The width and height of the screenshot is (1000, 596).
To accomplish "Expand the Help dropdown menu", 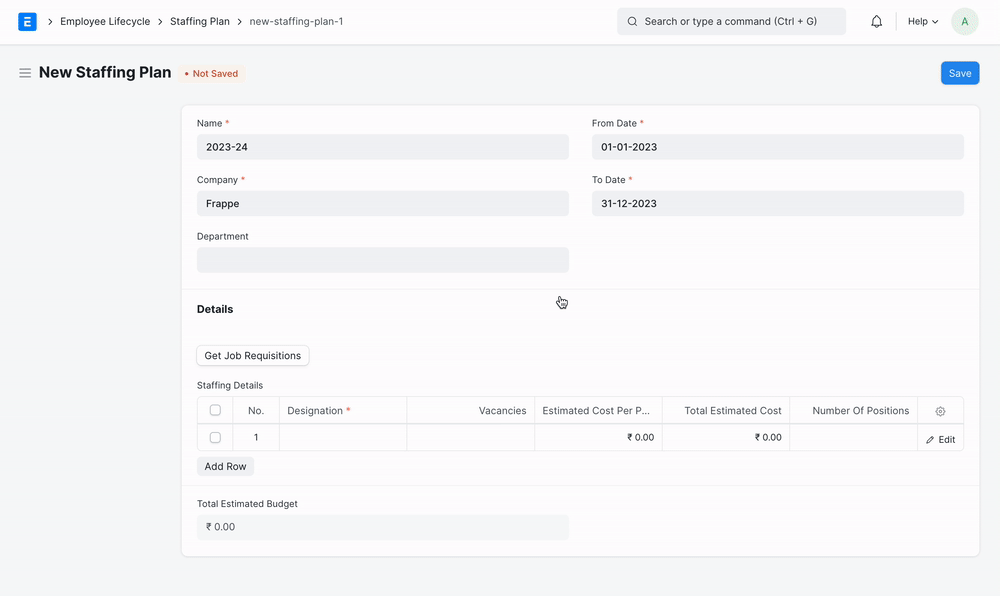I will tap(922, 21).
